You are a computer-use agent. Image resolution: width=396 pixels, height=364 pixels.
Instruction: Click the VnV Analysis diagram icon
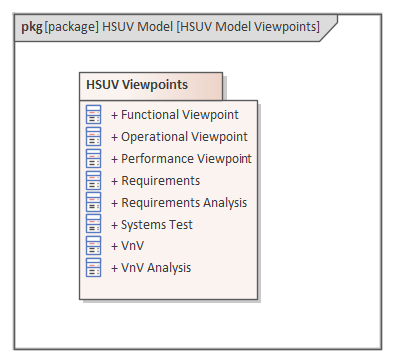[x=93, y=268]
